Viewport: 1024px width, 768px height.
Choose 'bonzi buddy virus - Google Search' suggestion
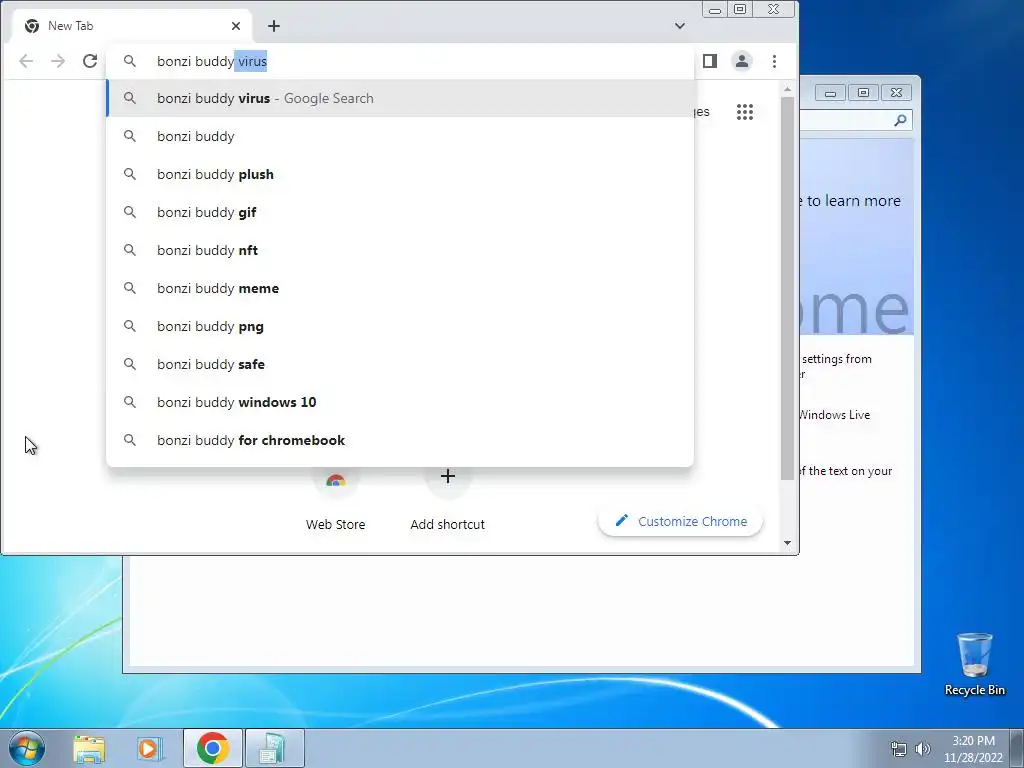pyautogui.click(x=400, y=99)
